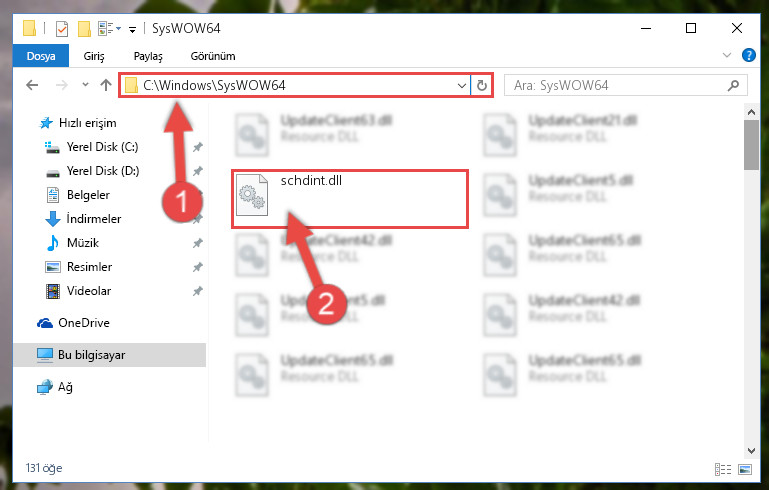This screenshot has height=490, width=769.
Task: Click the new folder toolbar icon
Action: (x=84, y=29)
